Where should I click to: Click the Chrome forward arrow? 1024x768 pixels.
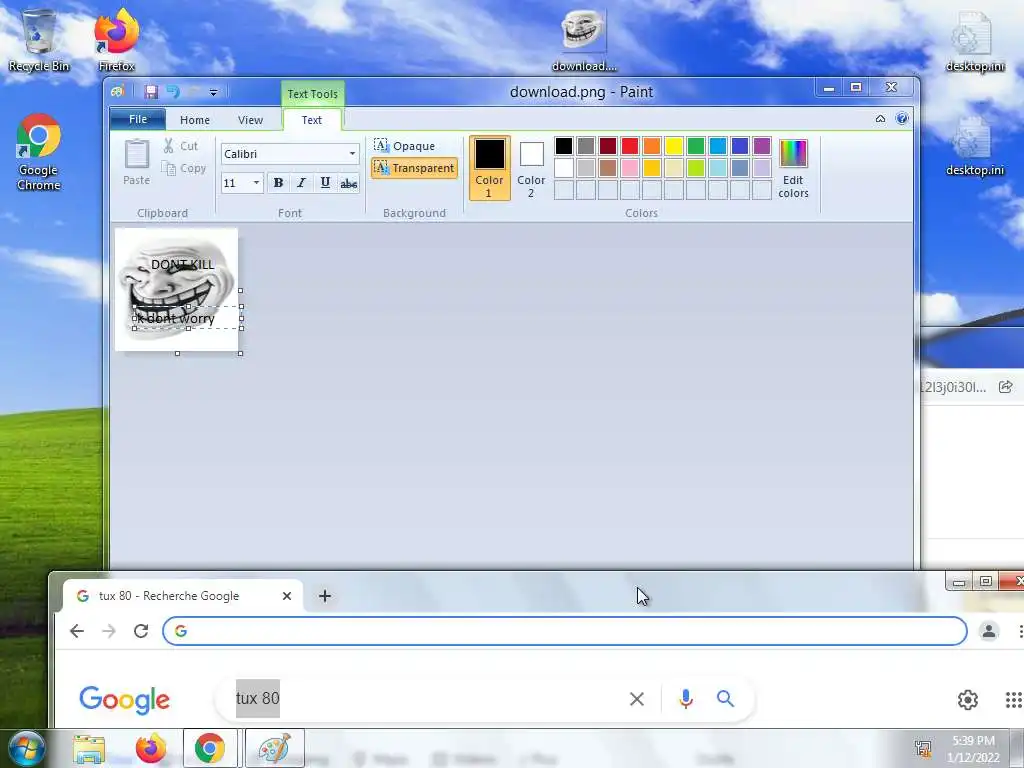(109, 631)
